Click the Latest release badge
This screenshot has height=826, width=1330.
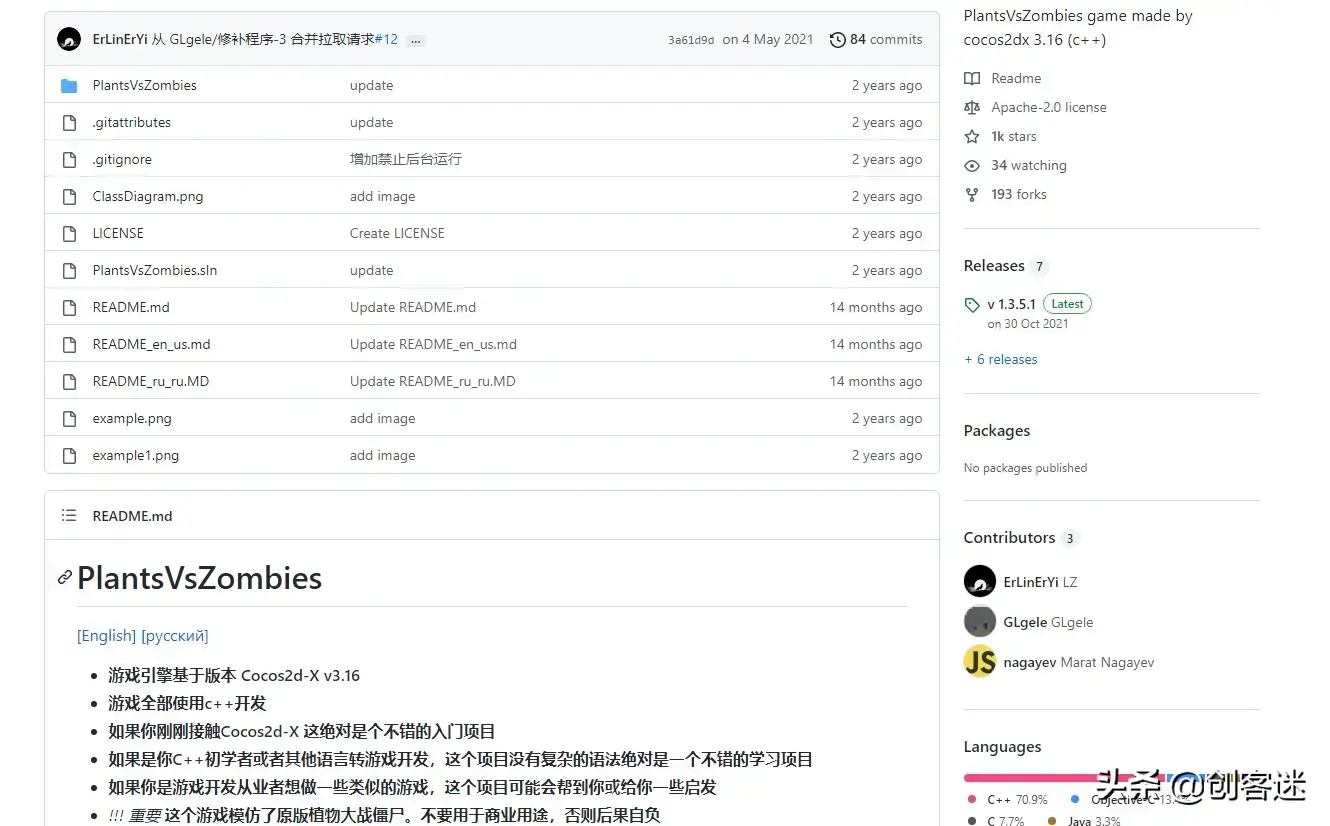point(1066,303)
